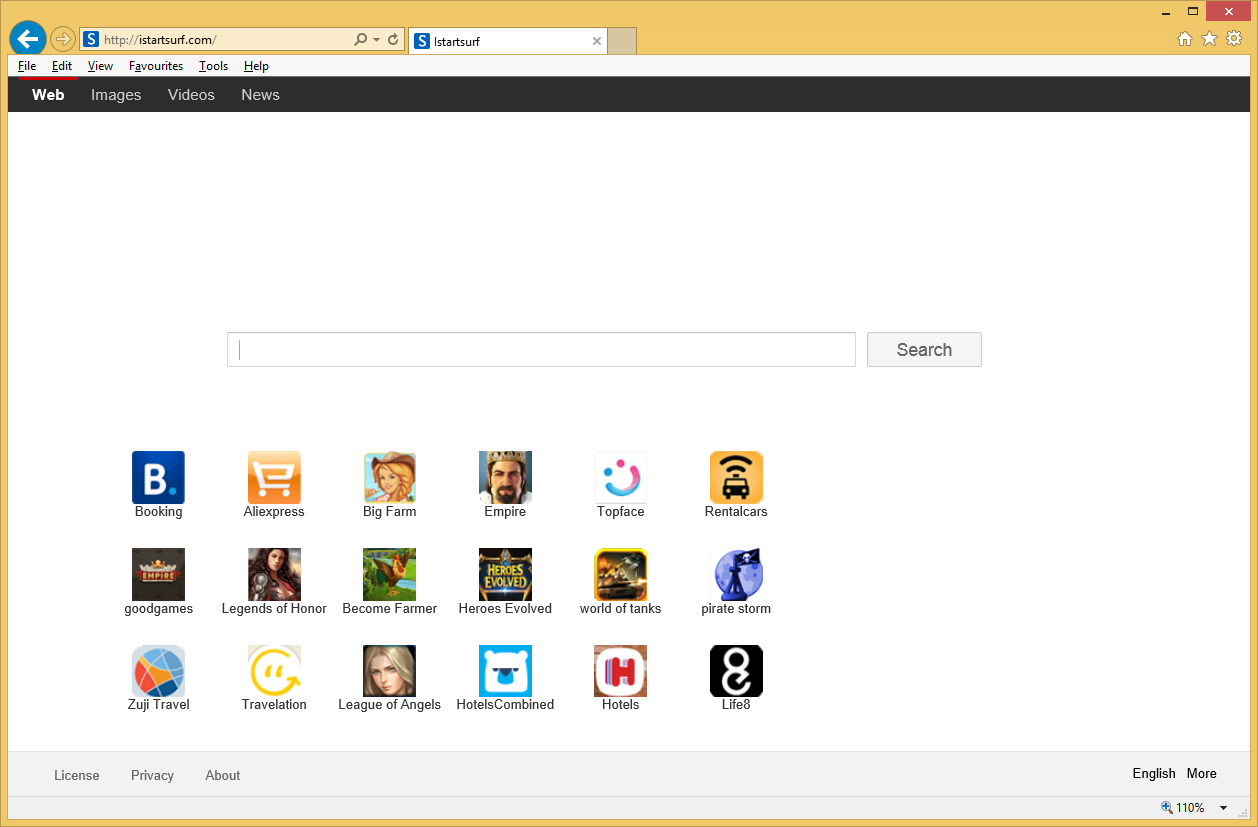
Task: Open the Aliexpress shopping cart icon
Action: point(274,477)
